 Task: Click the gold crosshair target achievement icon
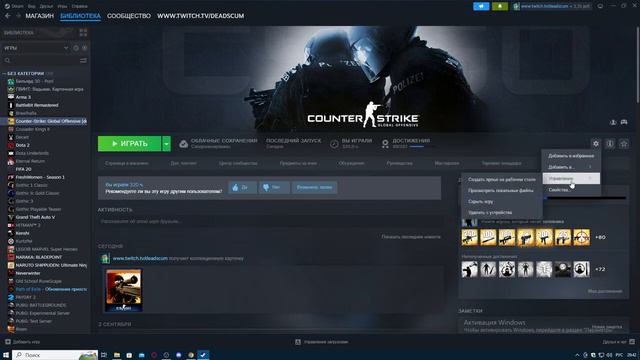coord(582,237)
